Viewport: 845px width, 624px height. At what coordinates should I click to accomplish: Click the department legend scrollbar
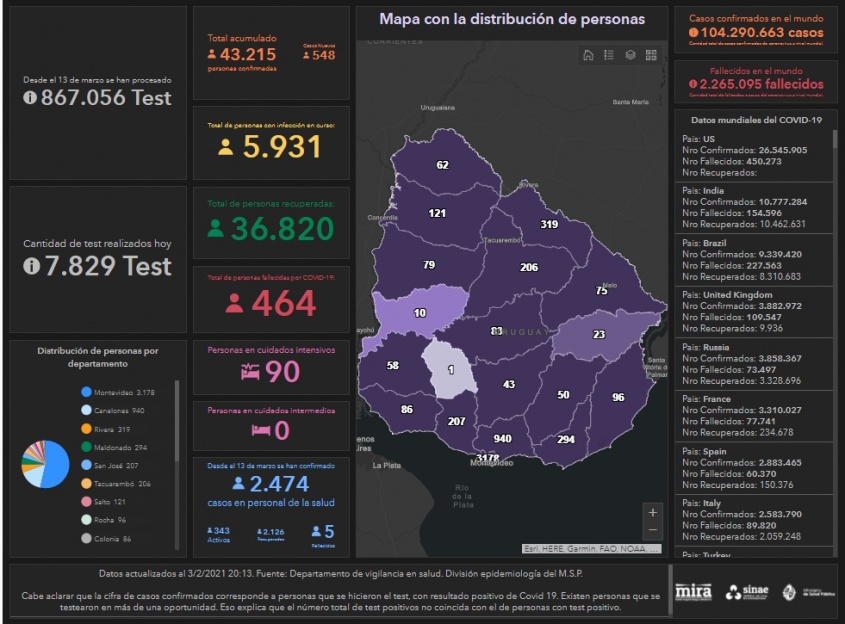(x=177, y=420)
